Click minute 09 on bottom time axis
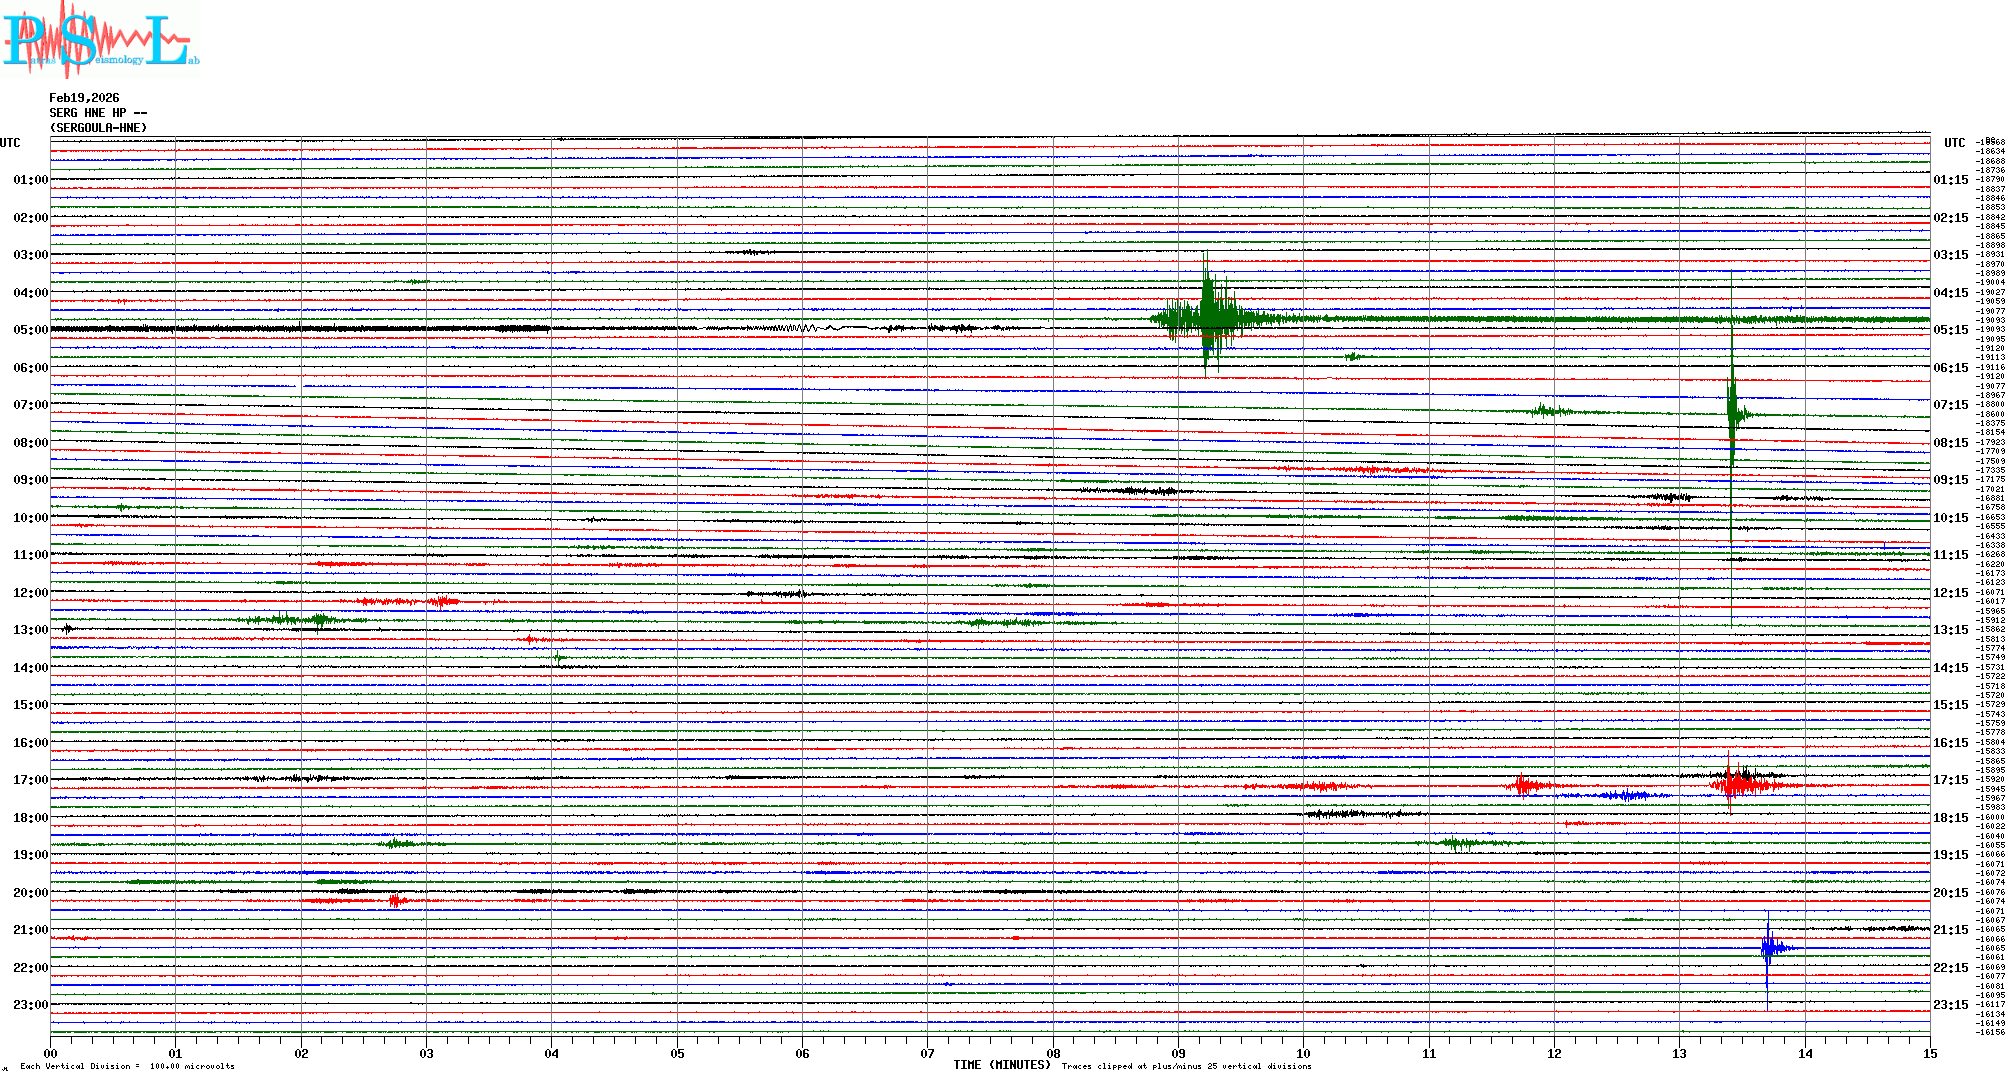The height and width of the screenshot is (1080, 2010). click(x=1178, y=1053)
